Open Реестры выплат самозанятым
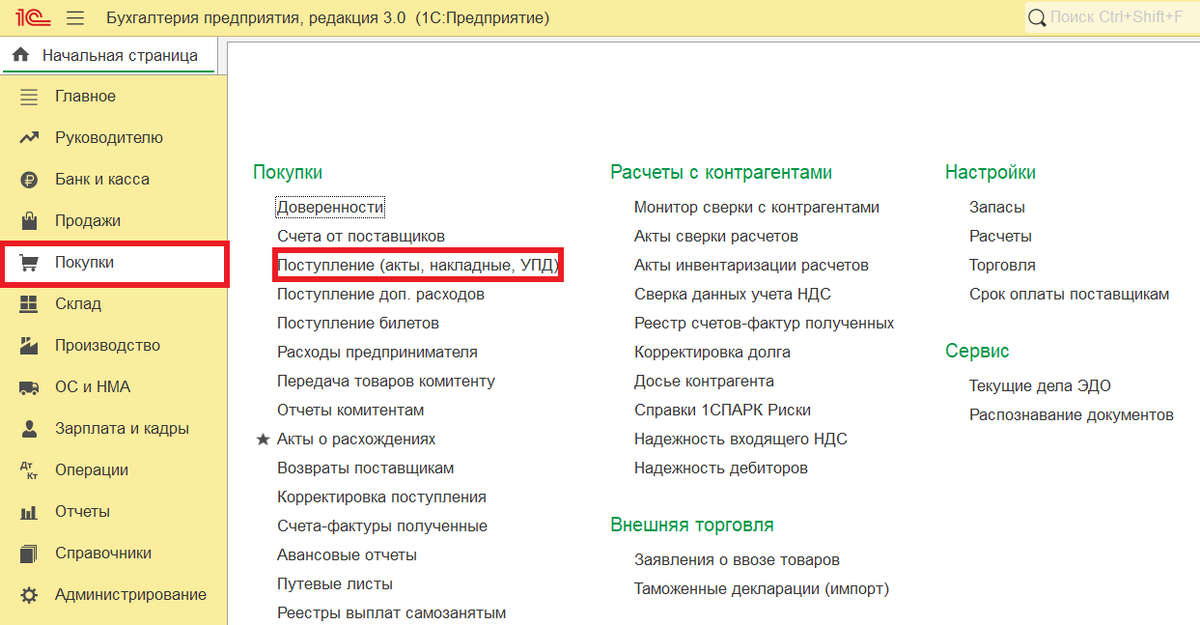The width and height of the screenshot is (1200, 625). point(392,613)
